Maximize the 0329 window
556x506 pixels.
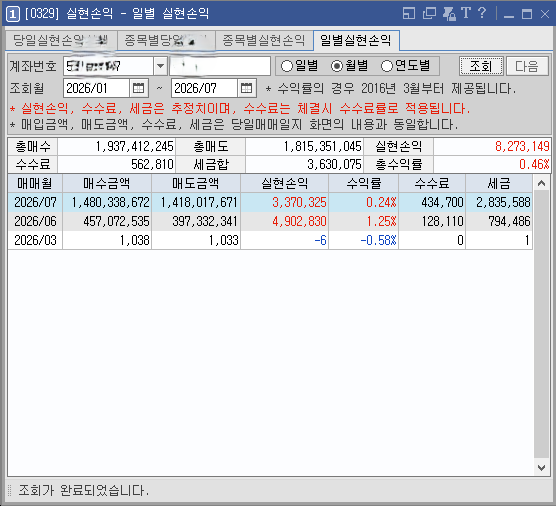tap(527, 14)
